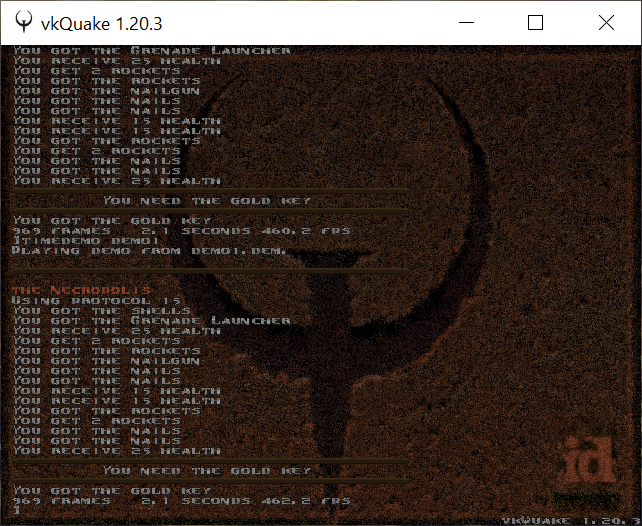Click 'You got the gold key' above 462.2 fps
This screenshot has width=642, height=526.
tap(112, 491)
